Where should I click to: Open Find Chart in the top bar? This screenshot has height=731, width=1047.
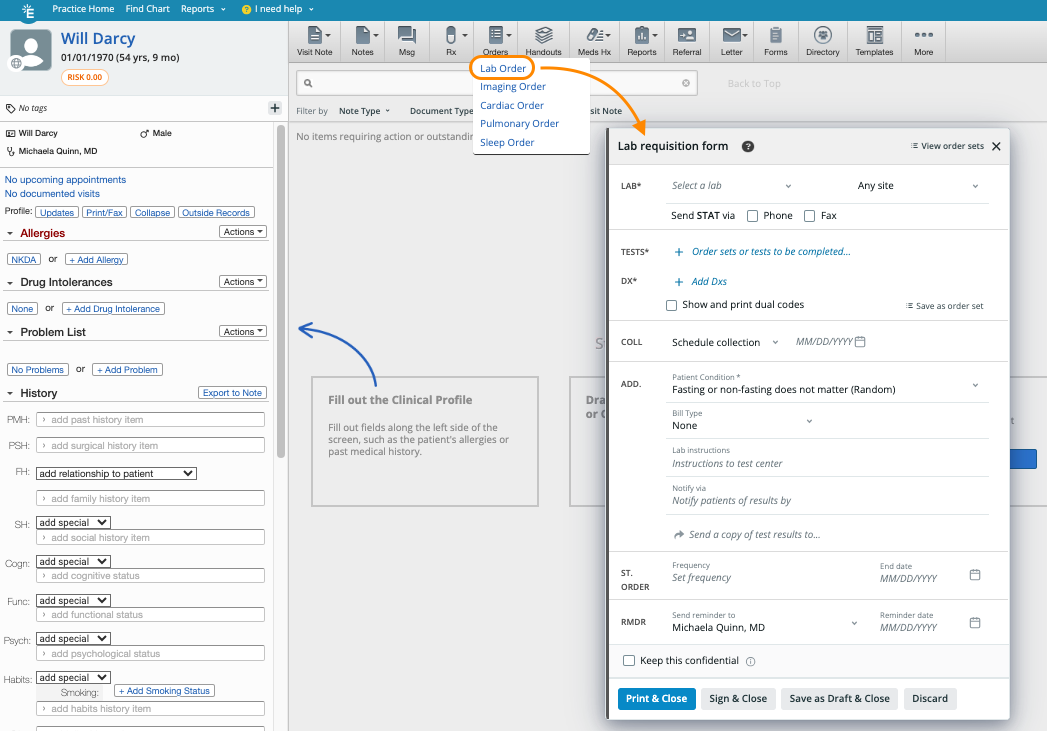point(148,9)
